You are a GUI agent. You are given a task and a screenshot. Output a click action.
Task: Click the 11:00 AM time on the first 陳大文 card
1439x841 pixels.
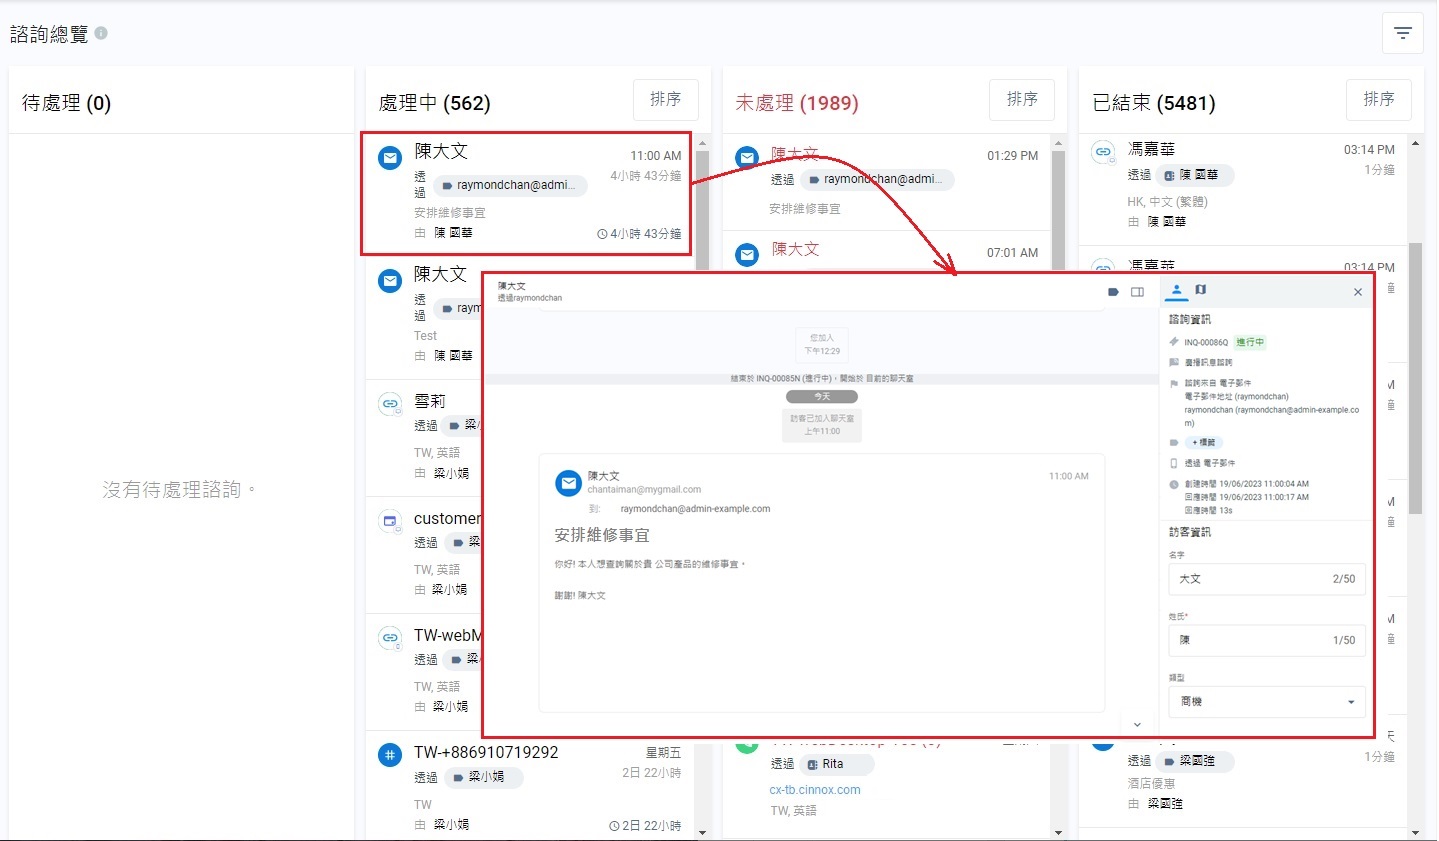pyautogui.click(x=655, y=156)
